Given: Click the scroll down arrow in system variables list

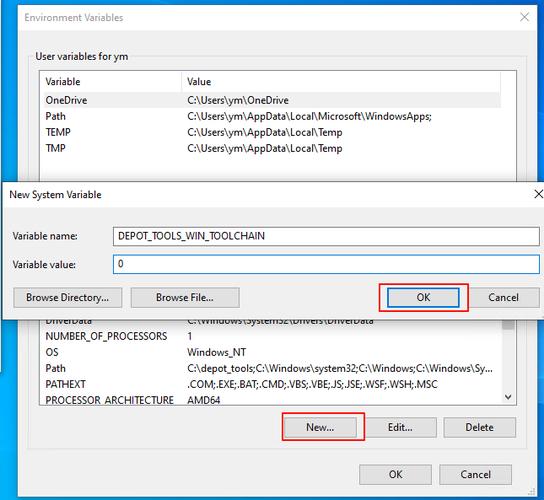Looking at the screenshot, I should coord(508,397).
